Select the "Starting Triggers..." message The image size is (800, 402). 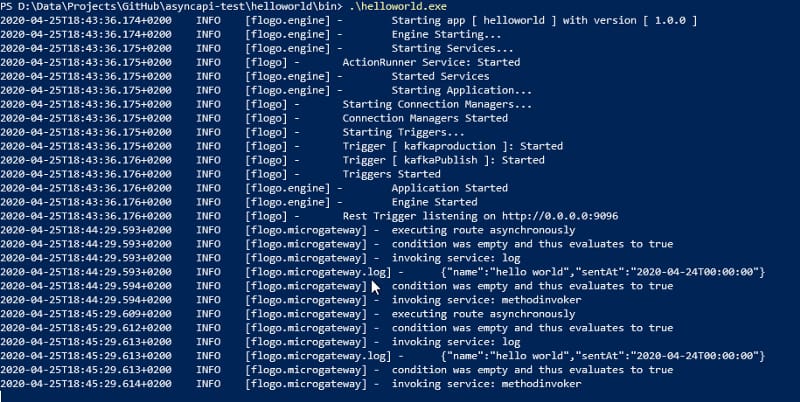point(403,132)
